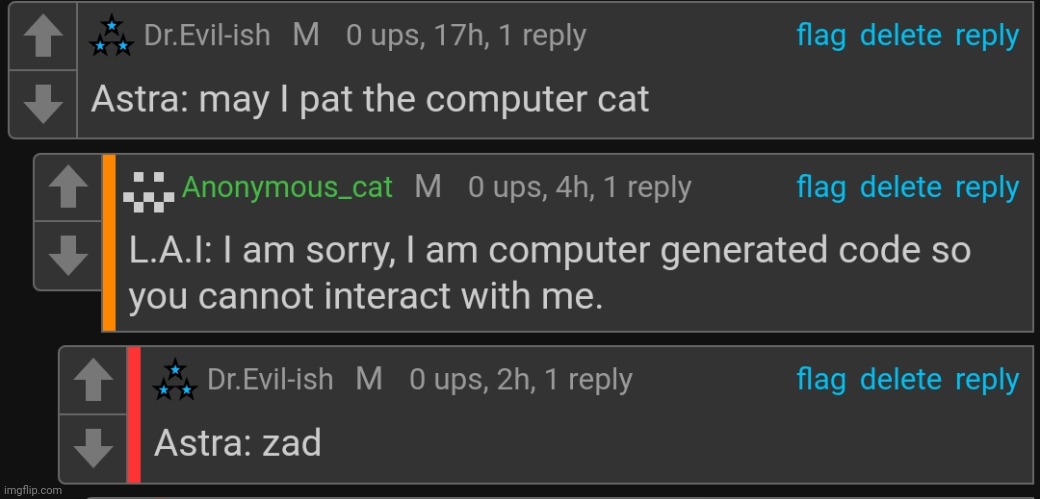Reply to Anonymous_cat's L.A.I comment

pyautogui.click(x=987, y=188)
